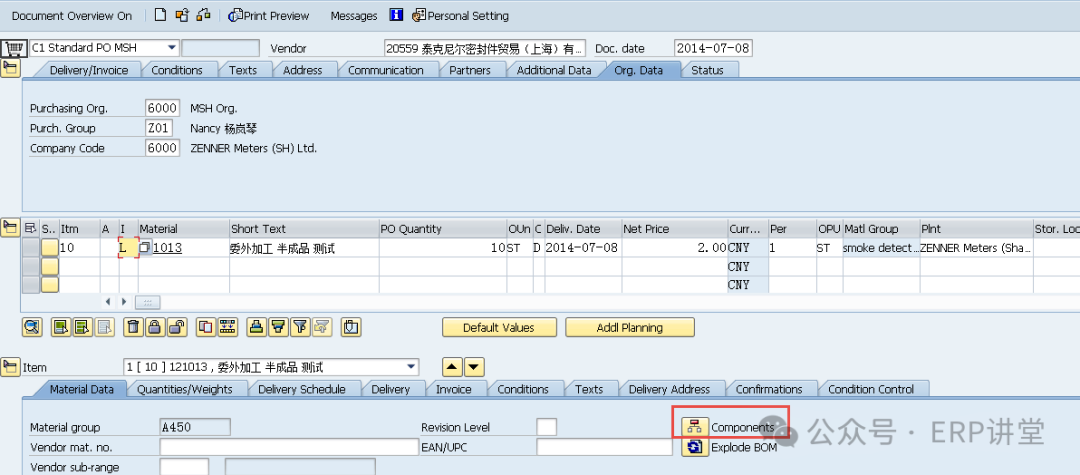Expand the Item selector dropdown
Screen dimensions: 1080x475
[x=411, y=367]
